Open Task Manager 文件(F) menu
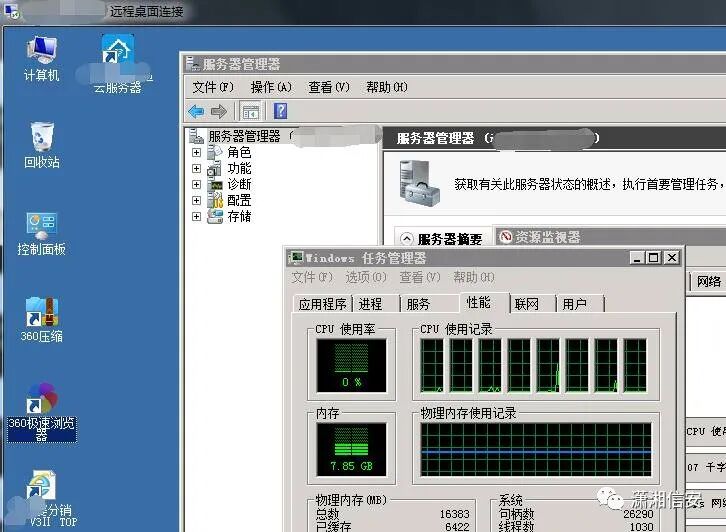 [x=312, y=277]
